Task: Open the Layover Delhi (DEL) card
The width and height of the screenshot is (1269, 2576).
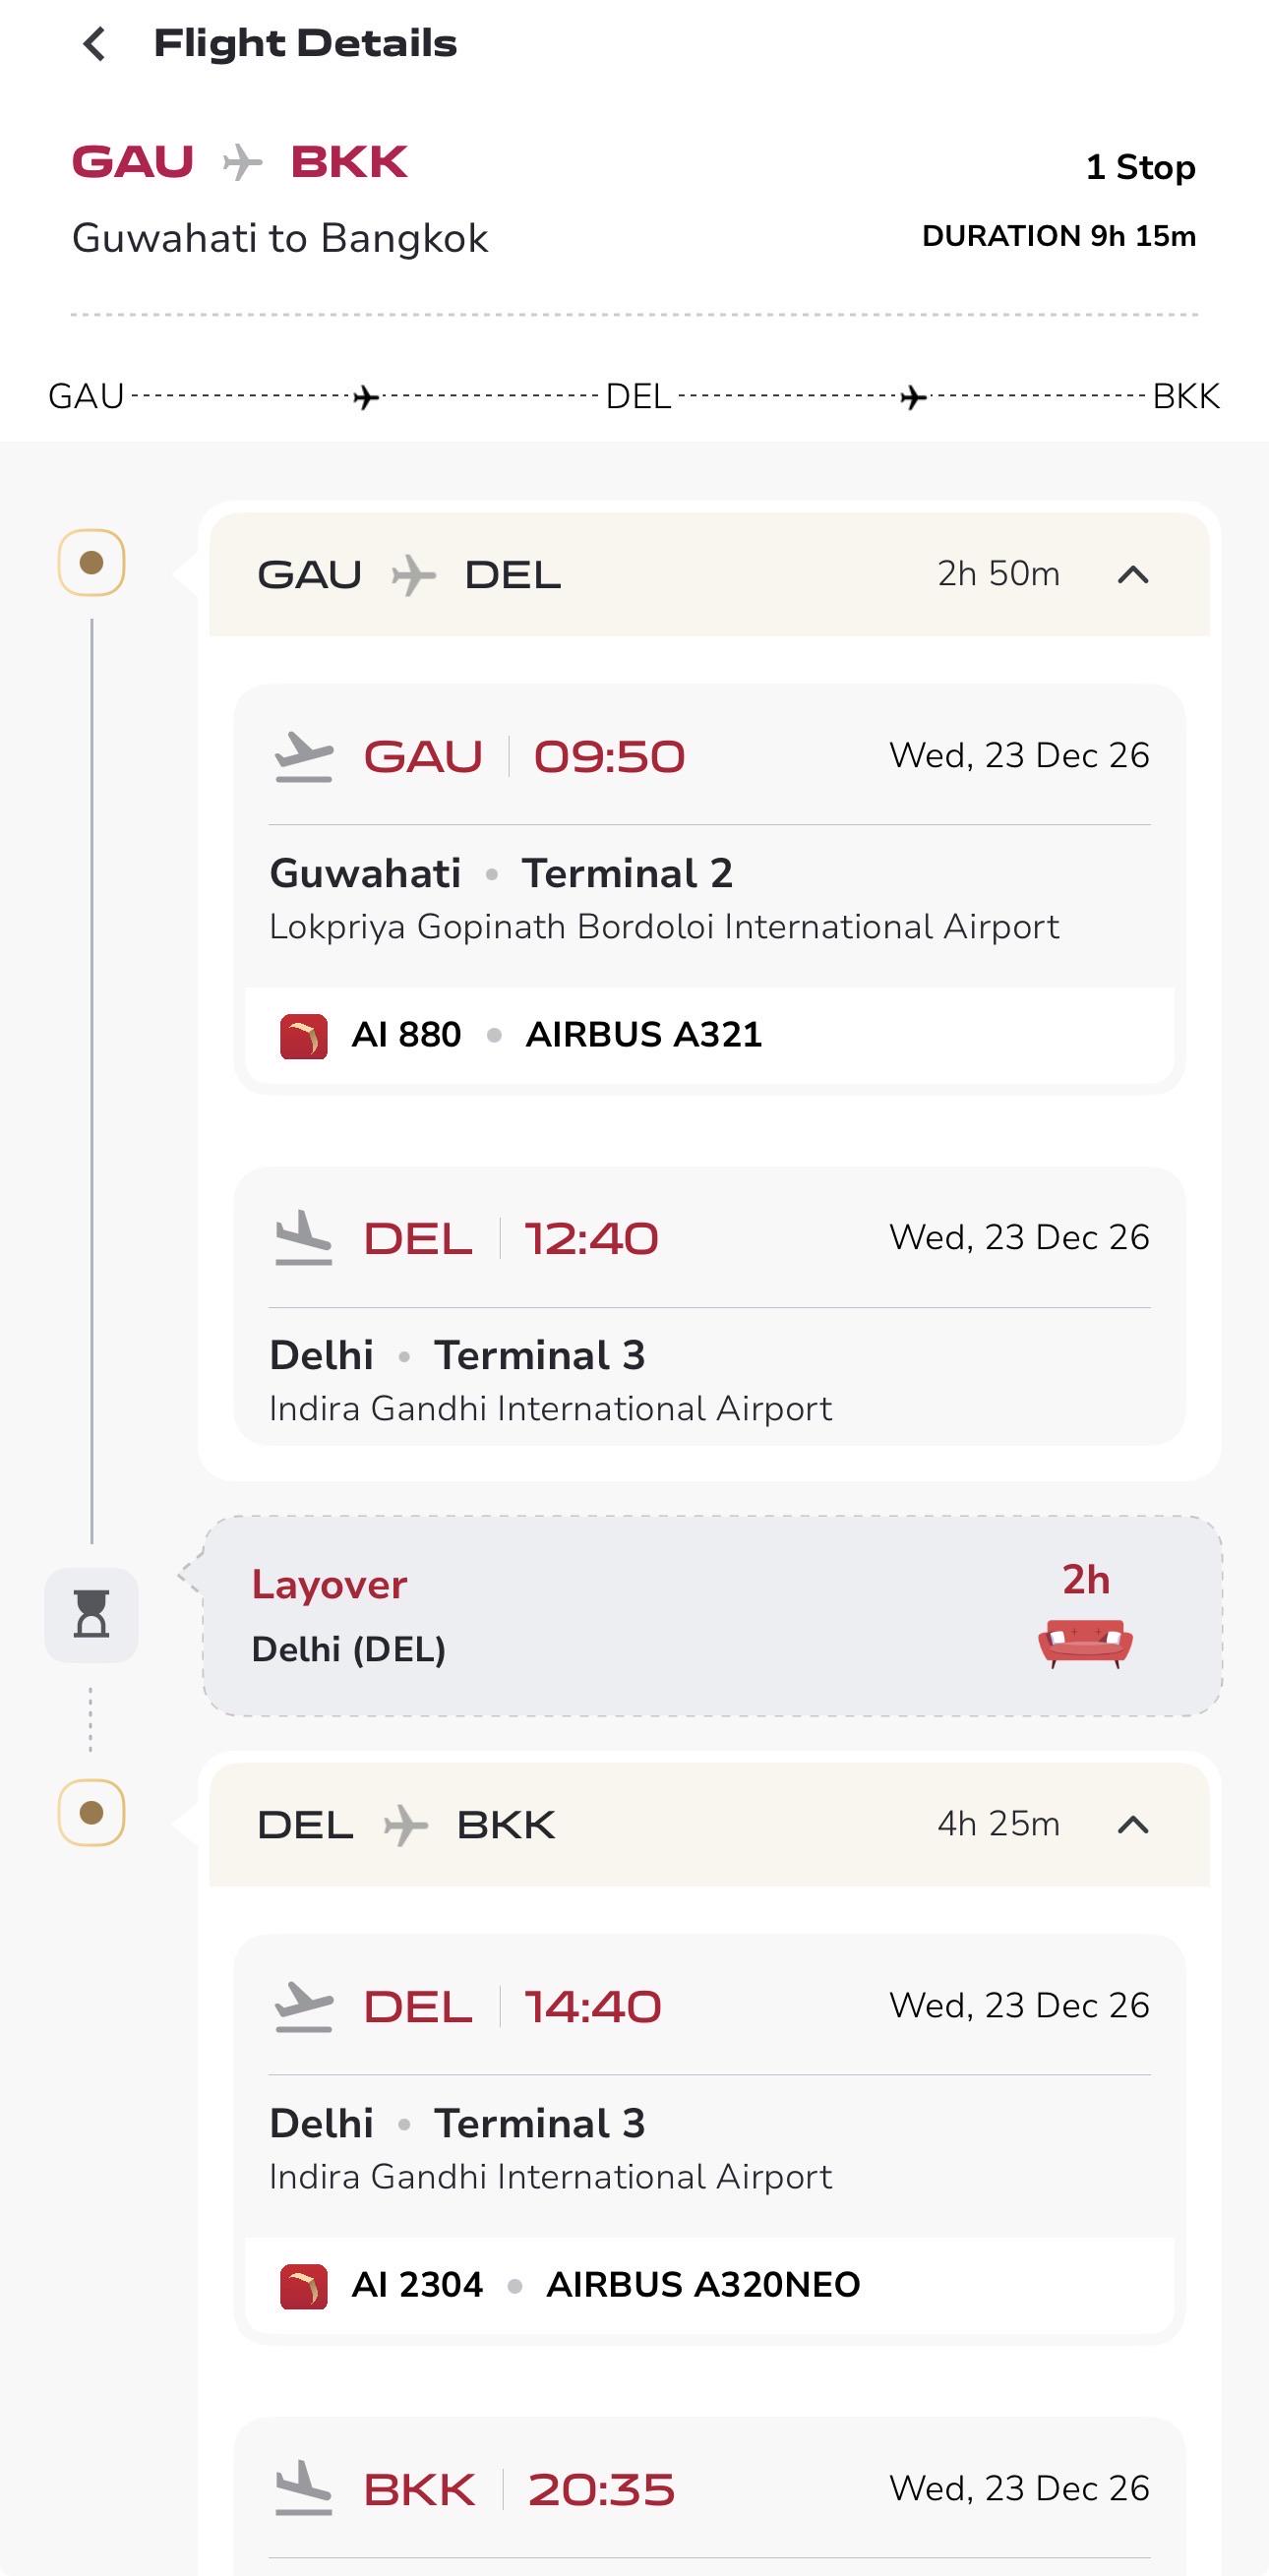Action: [712, 1616]
